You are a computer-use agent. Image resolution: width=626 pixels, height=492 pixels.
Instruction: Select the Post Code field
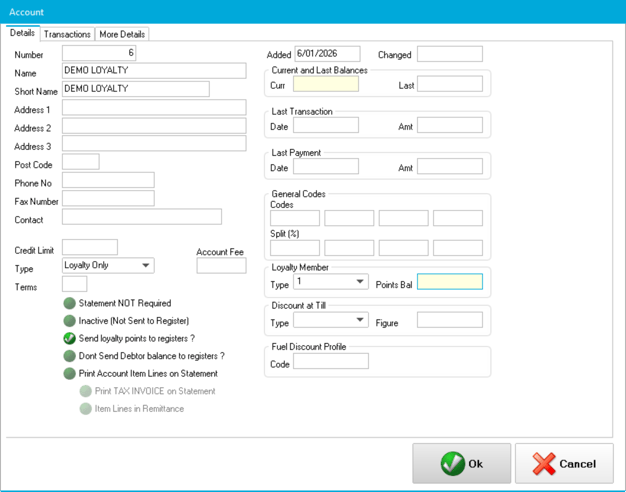click(81, 162)
